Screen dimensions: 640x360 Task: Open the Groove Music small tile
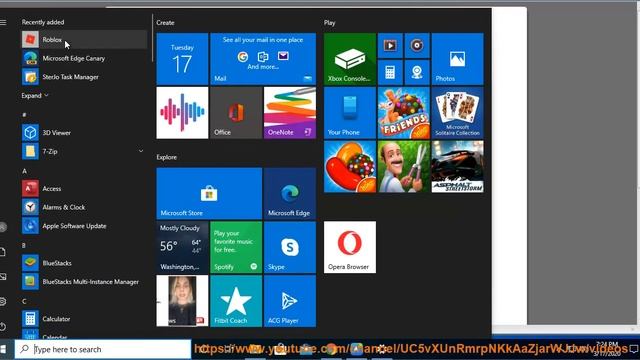[x=417, y=45]
